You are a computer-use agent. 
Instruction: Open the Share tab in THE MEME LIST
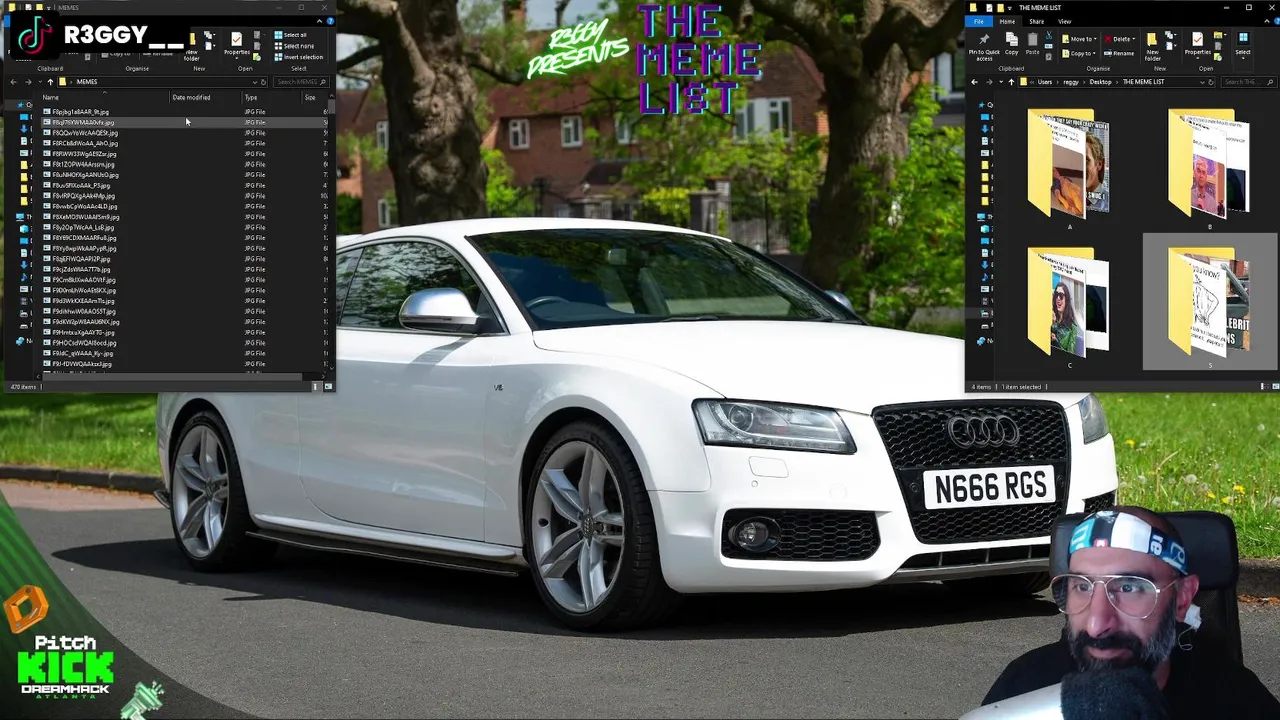1036,21
